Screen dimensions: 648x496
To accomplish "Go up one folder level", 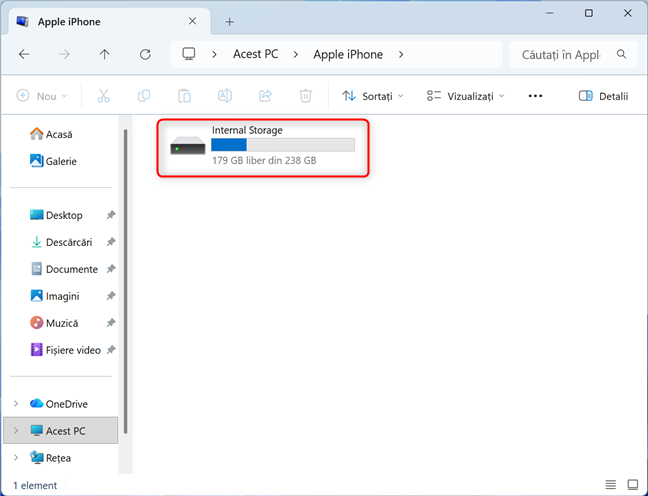I will [105, 54].
